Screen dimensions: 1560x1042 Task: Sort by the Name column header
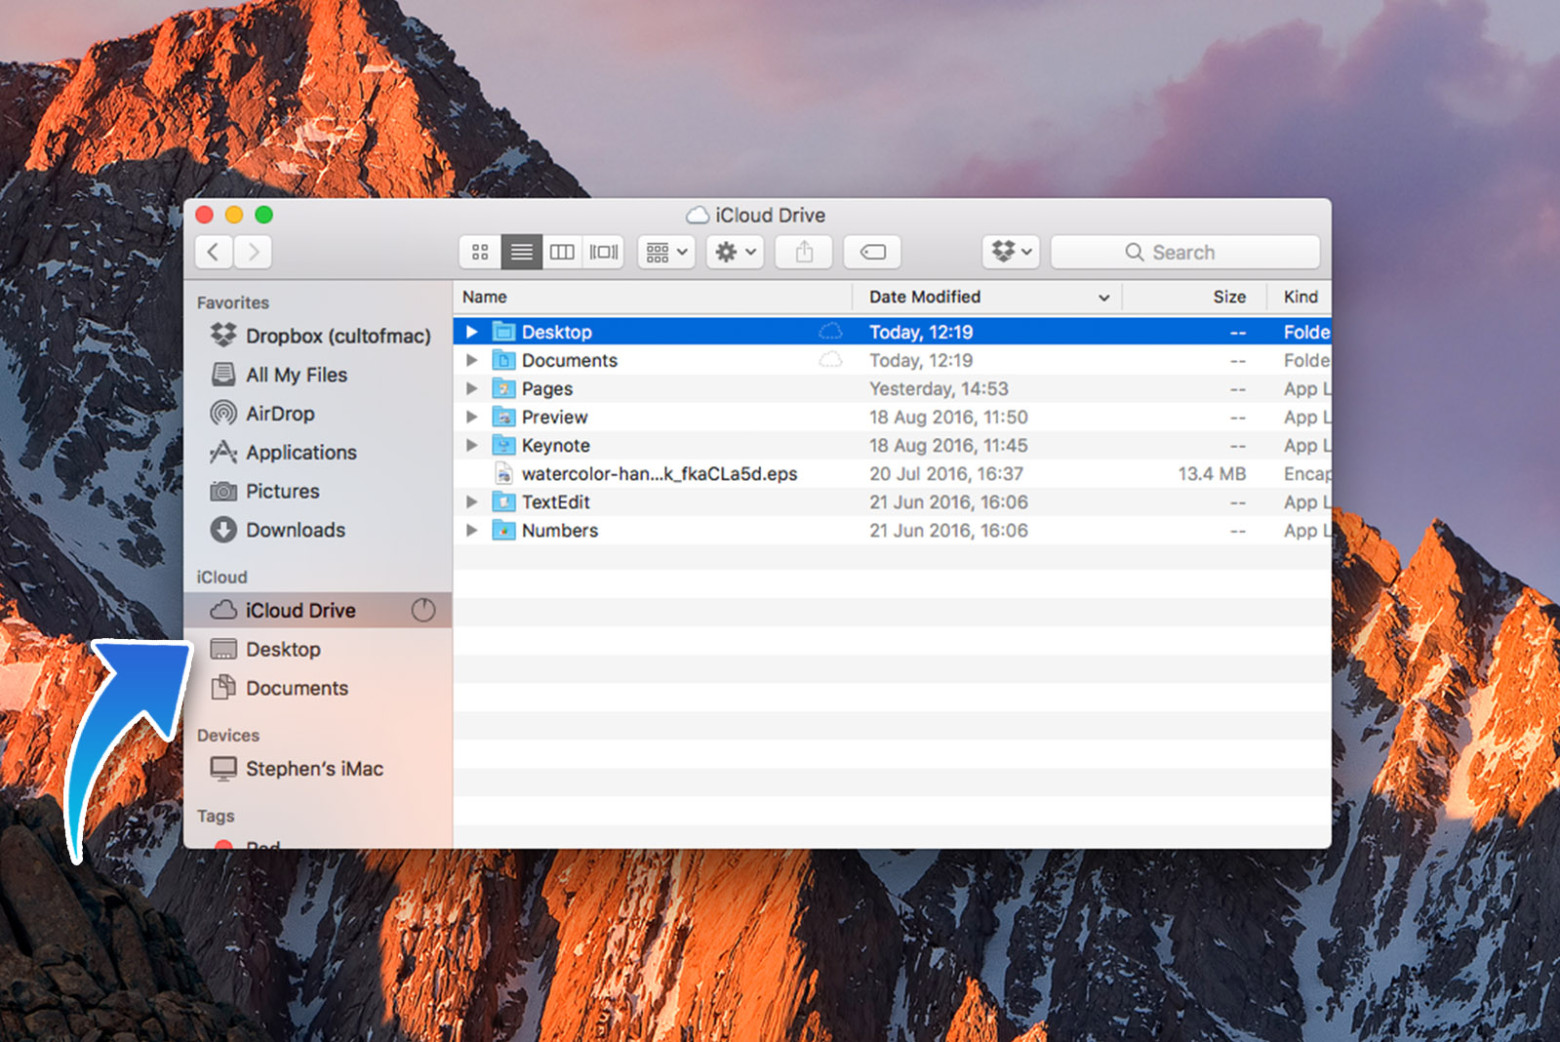(485, 297)
